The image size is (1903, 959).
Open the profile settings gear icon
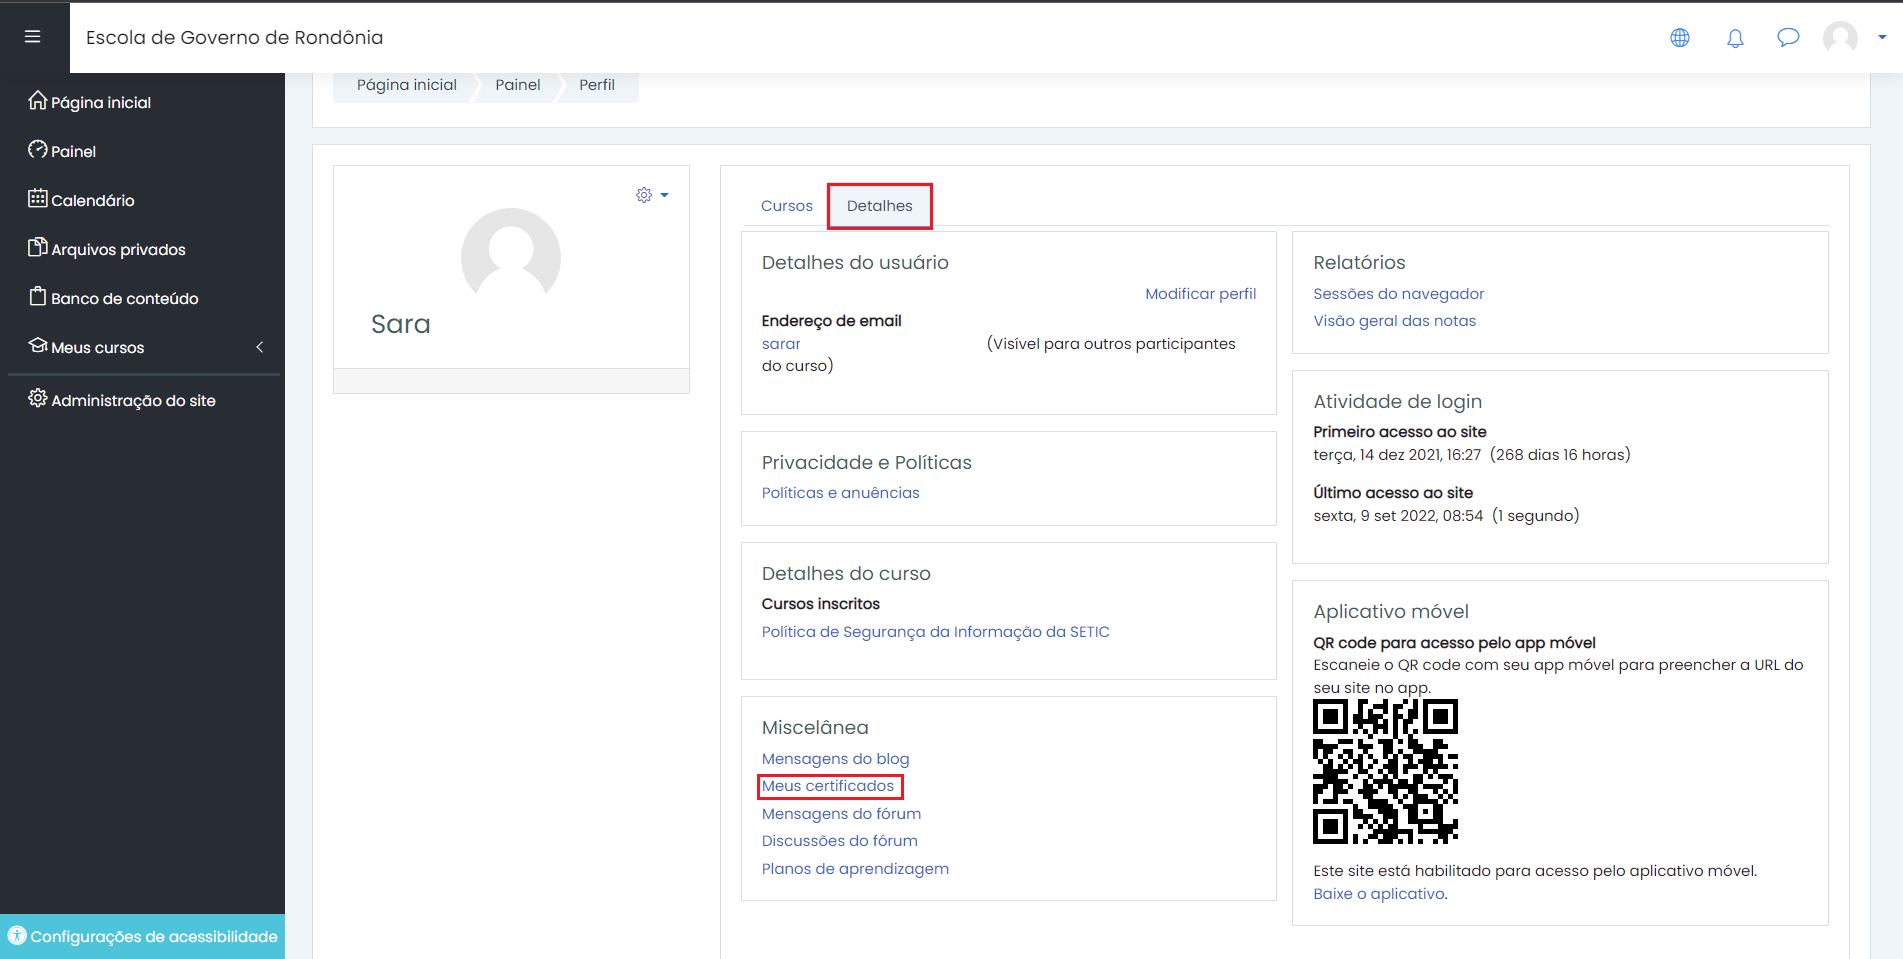click(644, 195)
